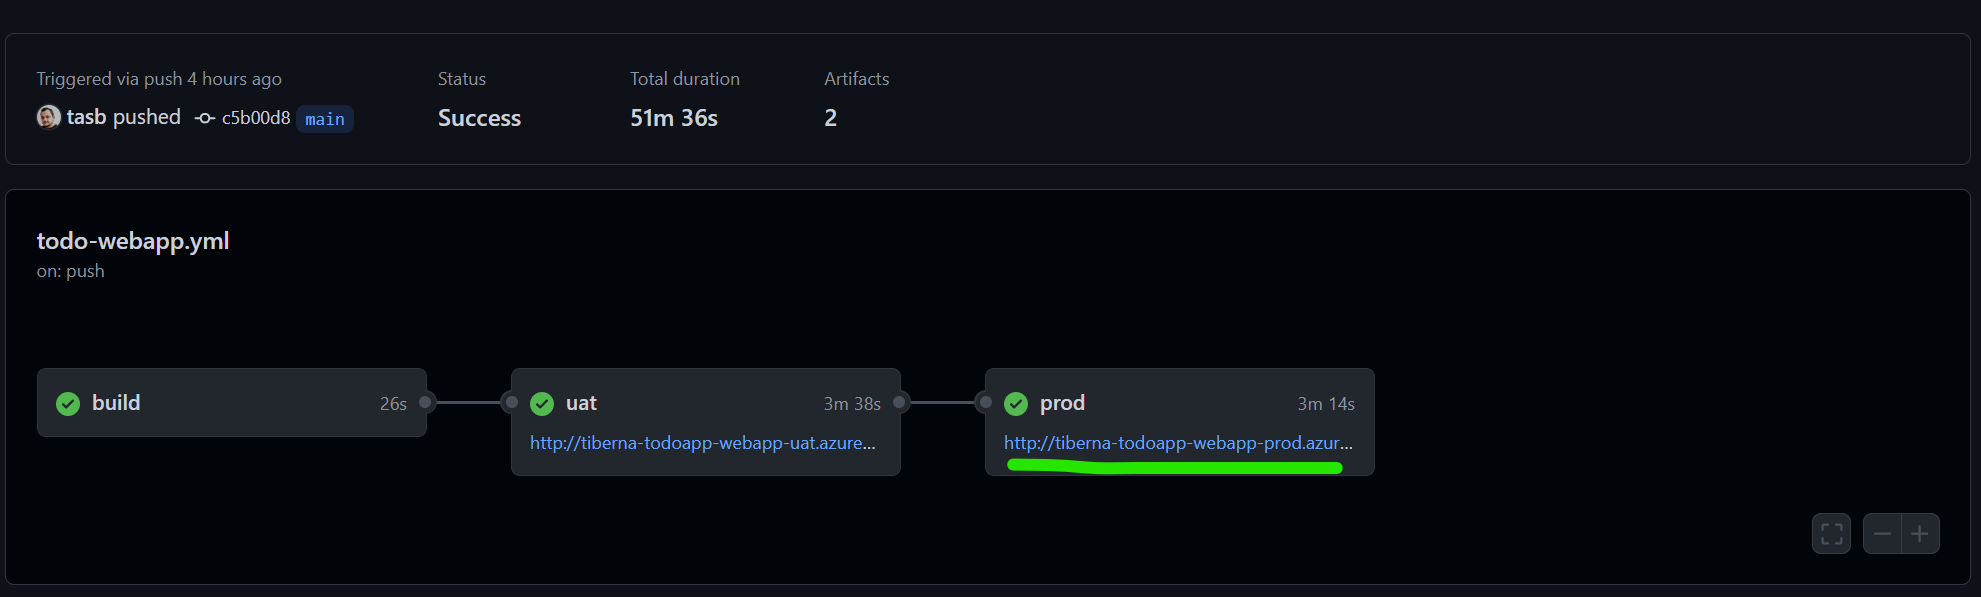Screen dimensions: 1981x597
Task: Select the build job node
Action: tap(232, 403)
